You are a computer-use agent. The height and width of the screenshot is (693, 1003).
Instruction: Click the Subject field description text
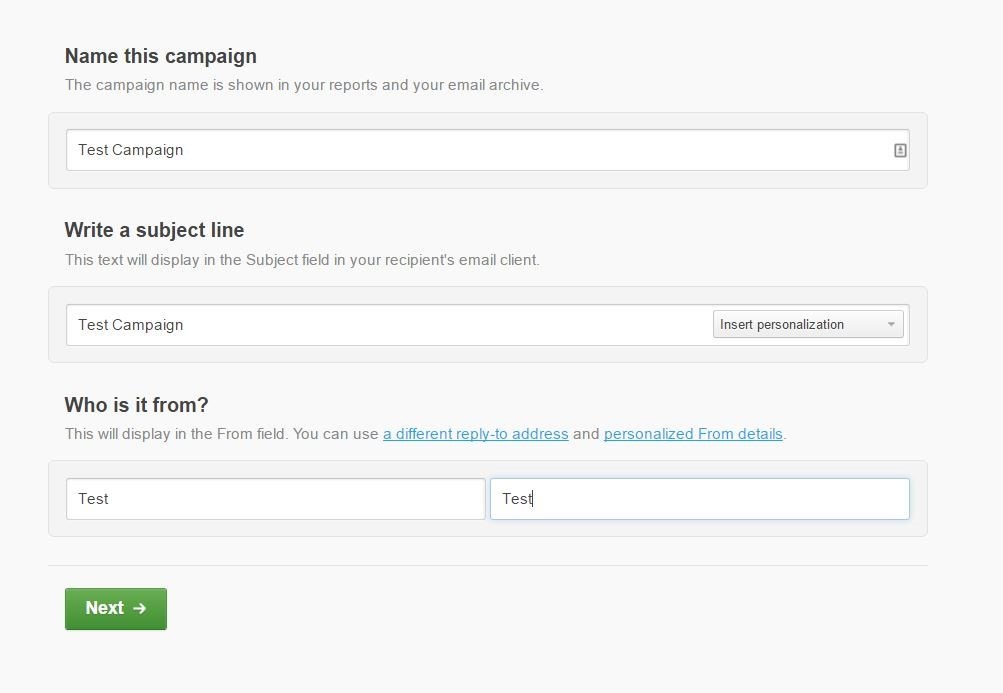pyautogui.click(x=302, y=260)
